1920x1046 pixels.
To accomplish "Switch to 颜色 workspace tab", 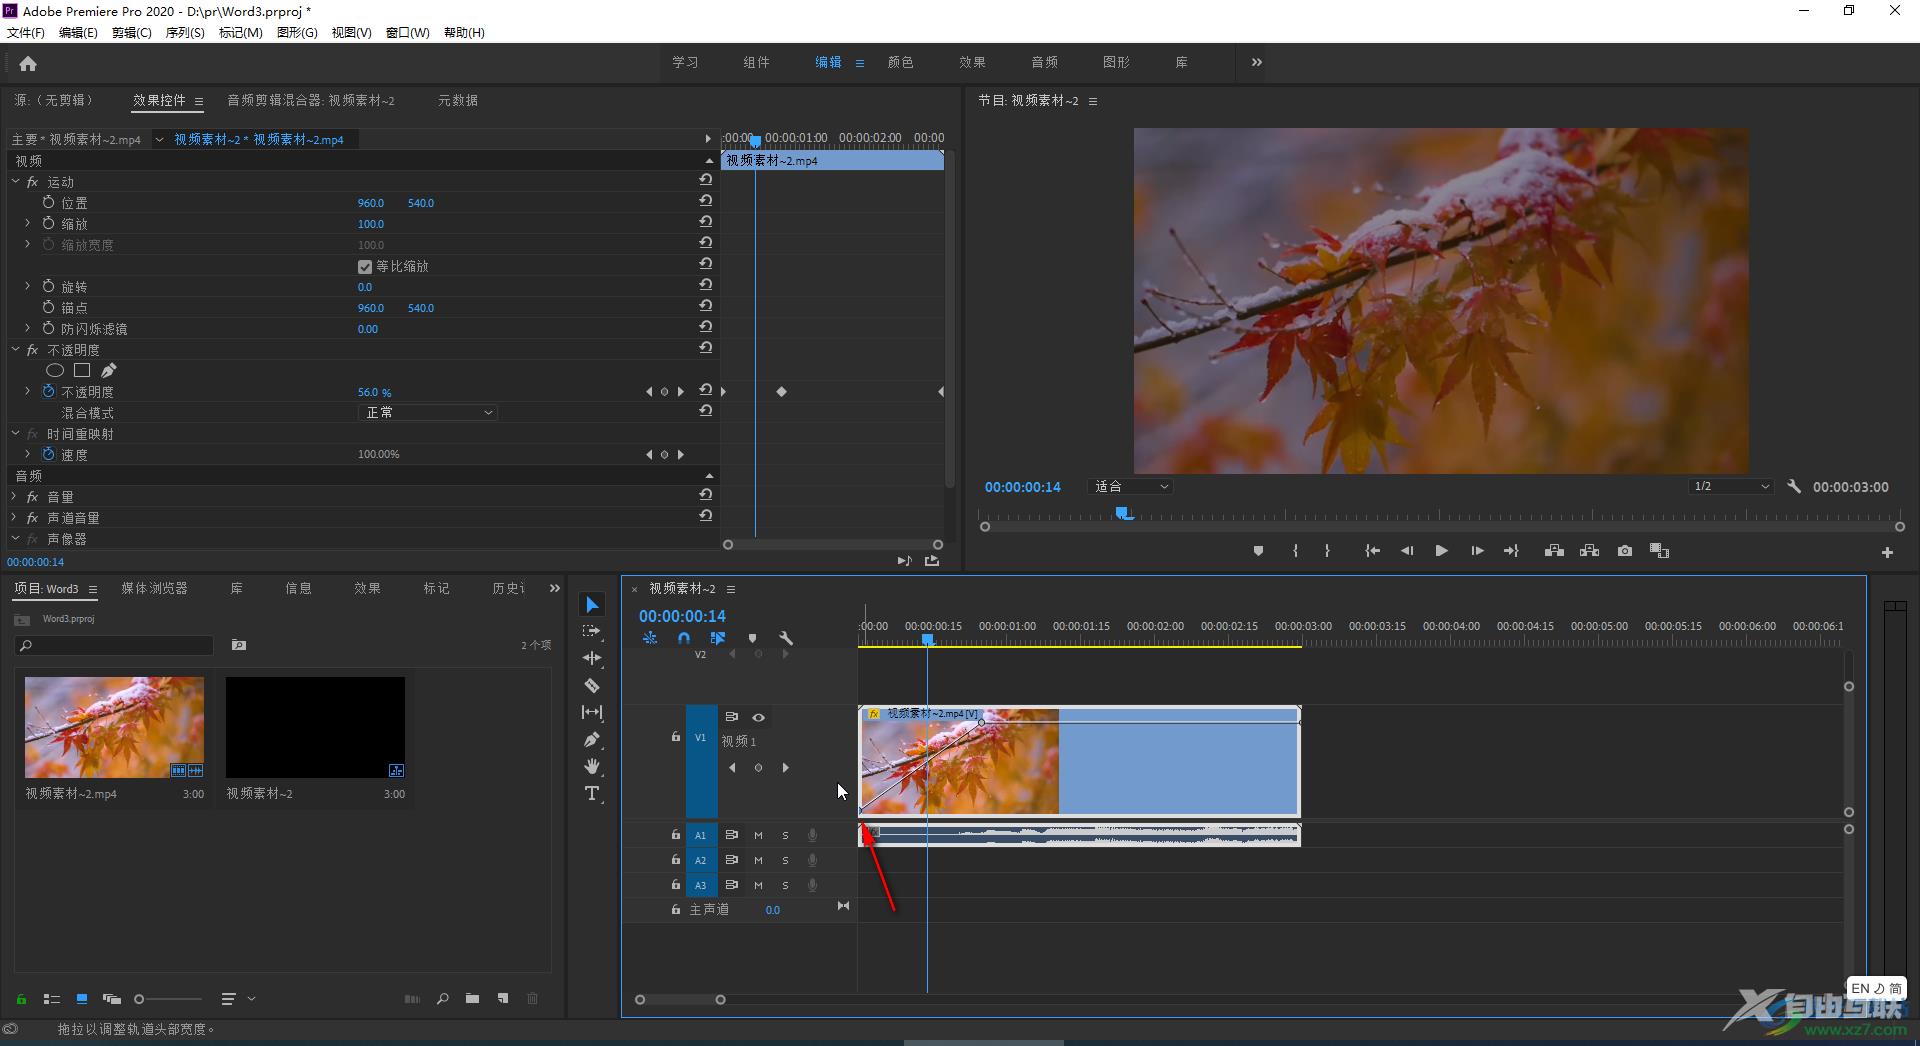I will 900,62.
